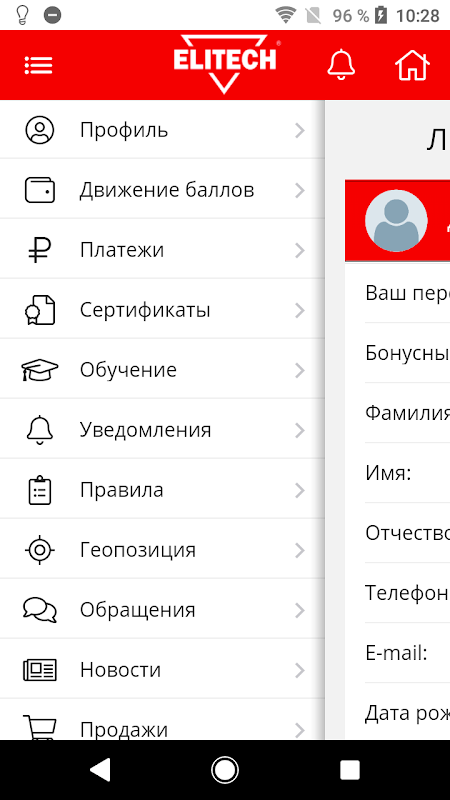This screenshot has height=800, width=450.
Task: Tap the Отчество field row
Action: (397, 533)
